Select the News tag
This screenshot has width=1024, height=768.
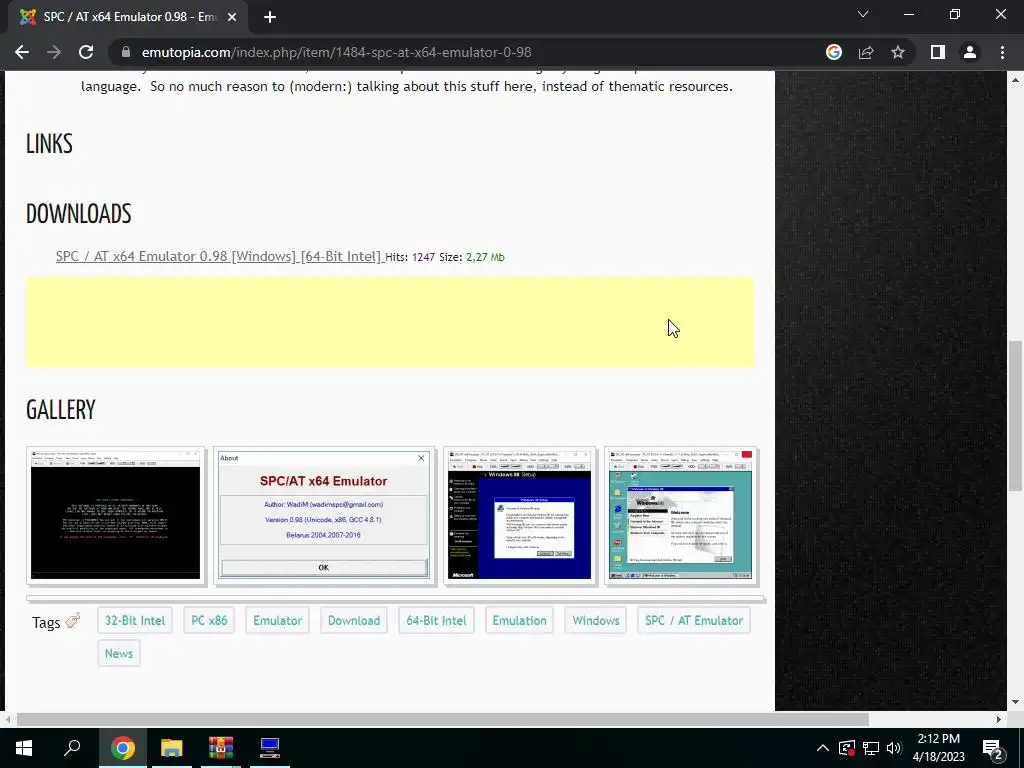[119, 653]
